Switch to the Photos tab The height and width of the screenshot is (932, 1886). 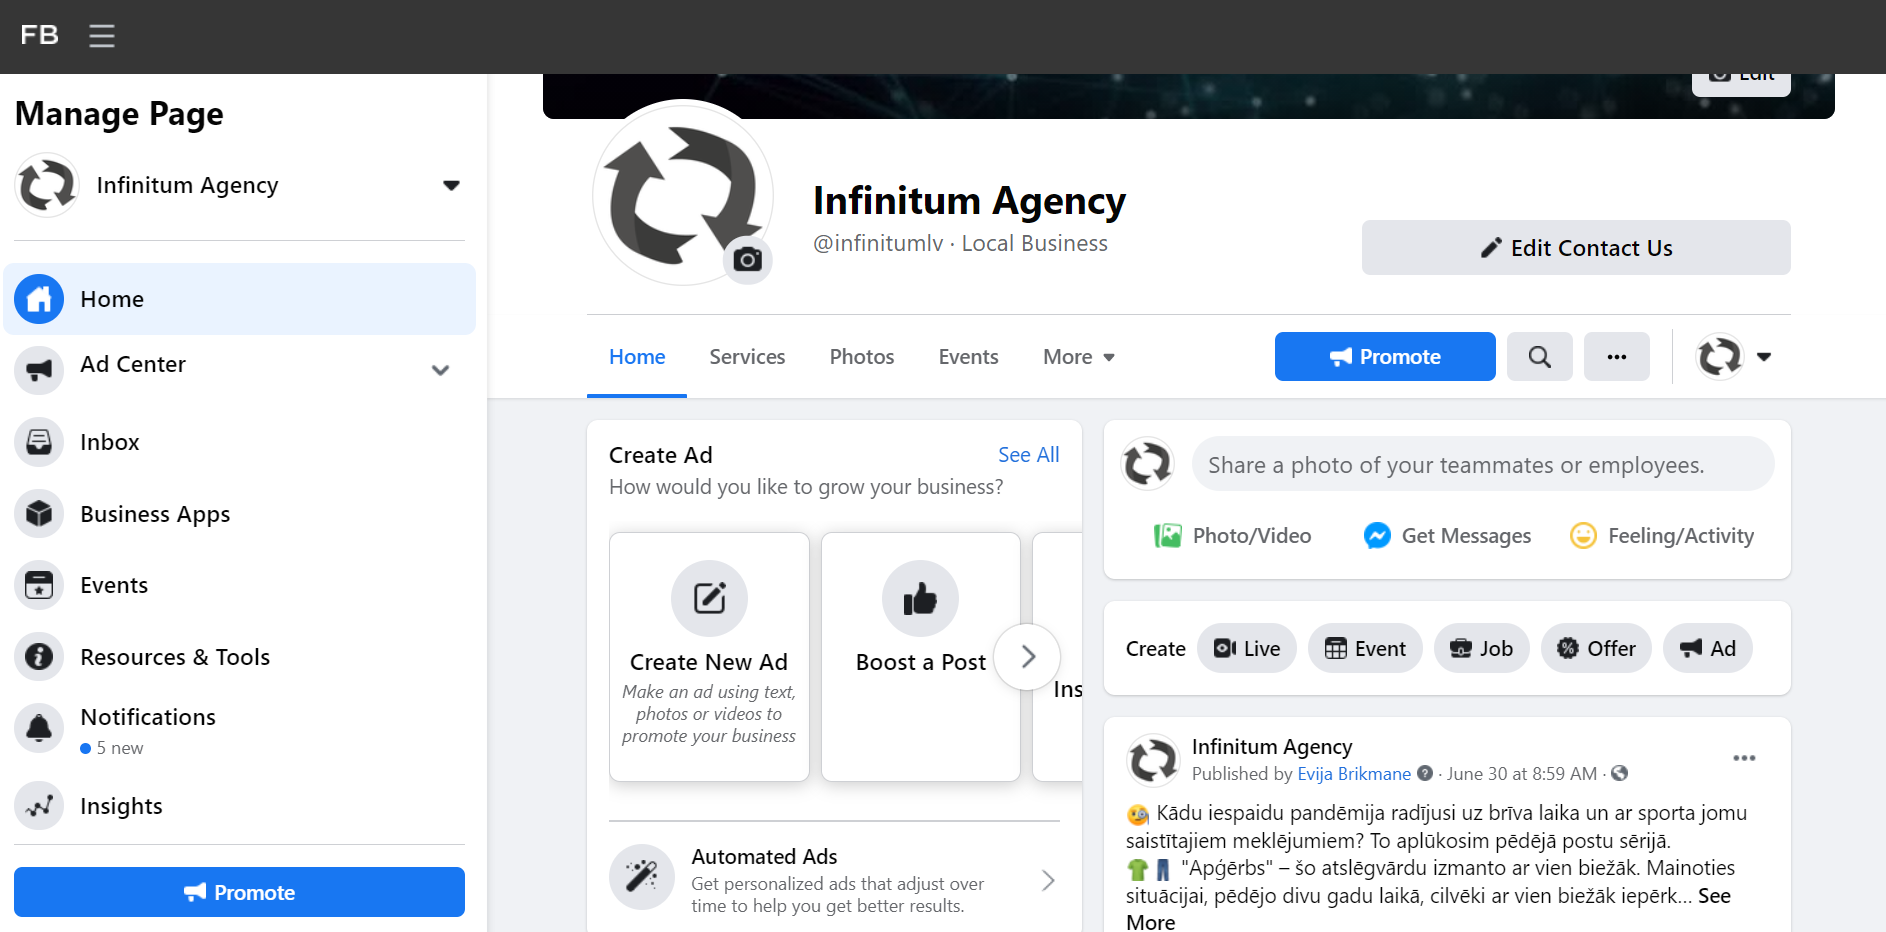862,357
